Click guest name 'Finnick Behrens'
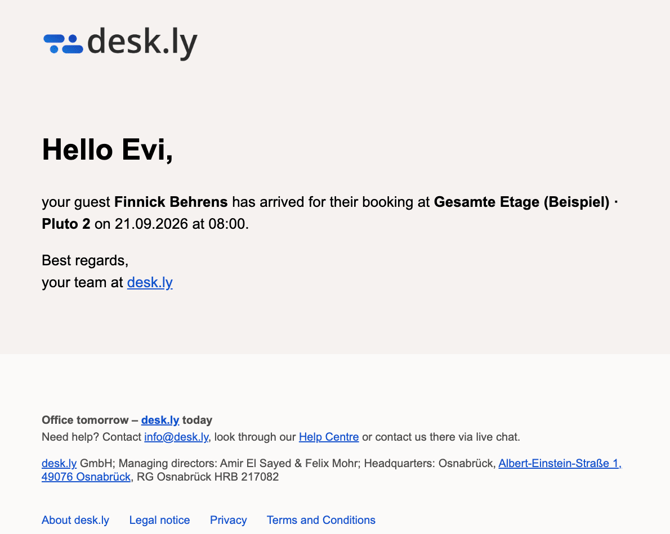The image size is (670, 534). tap(171, 202)
